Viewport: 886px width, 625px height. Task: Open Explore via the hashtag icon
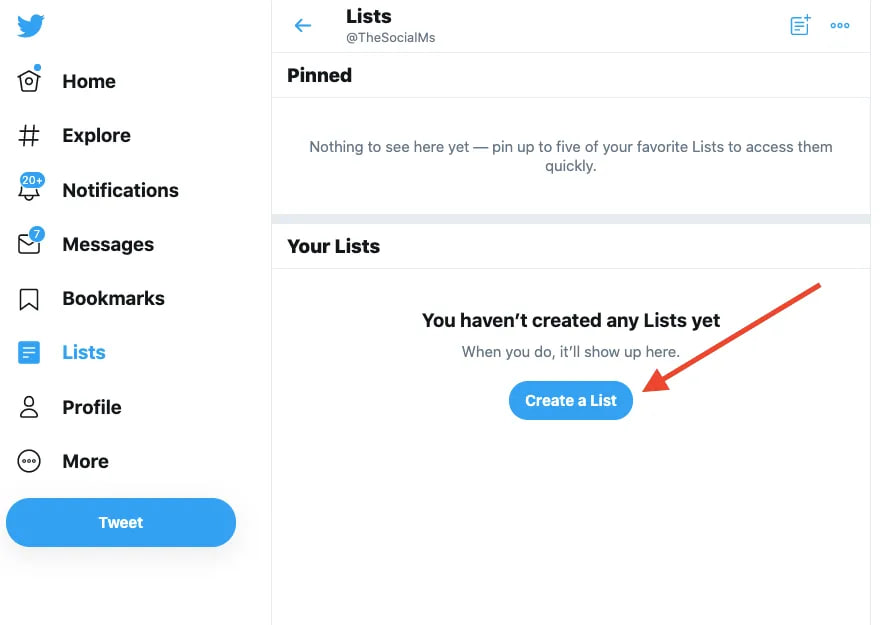pyautogui.click(x=29, y=135)
